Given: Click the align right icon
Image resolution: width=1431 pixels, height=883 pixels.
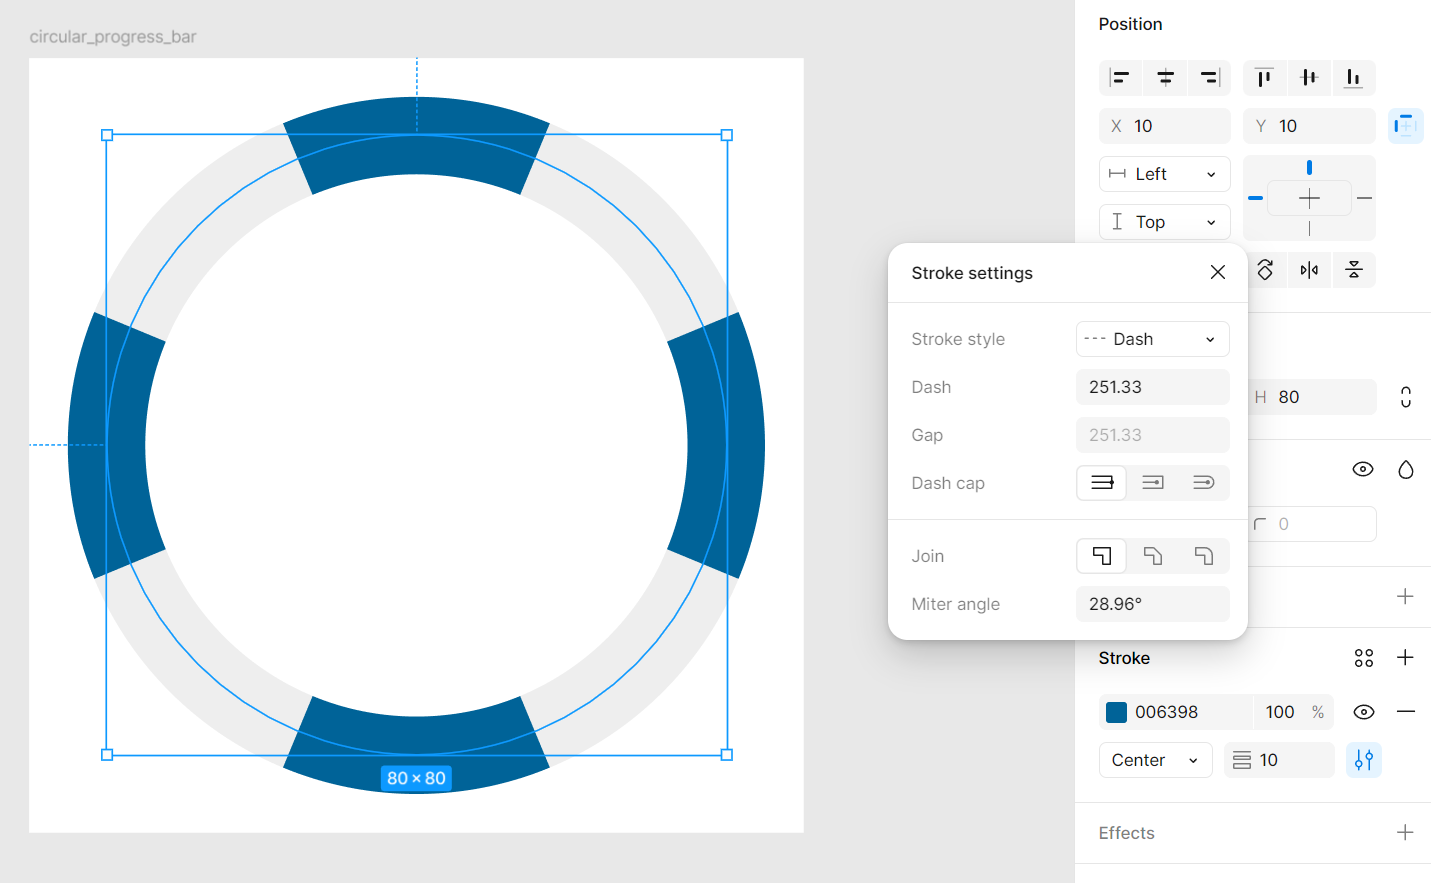Looking at the screenshot, I should click(x=1209, y=78).
